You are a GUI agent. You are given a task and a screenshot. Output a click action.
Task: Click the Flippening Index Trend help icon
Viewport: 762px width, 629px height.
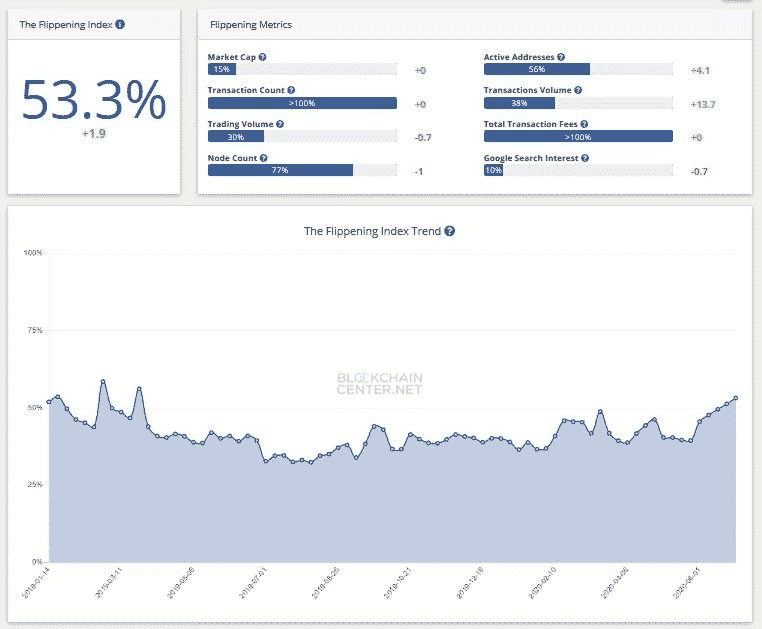click(x=450, y=231)
